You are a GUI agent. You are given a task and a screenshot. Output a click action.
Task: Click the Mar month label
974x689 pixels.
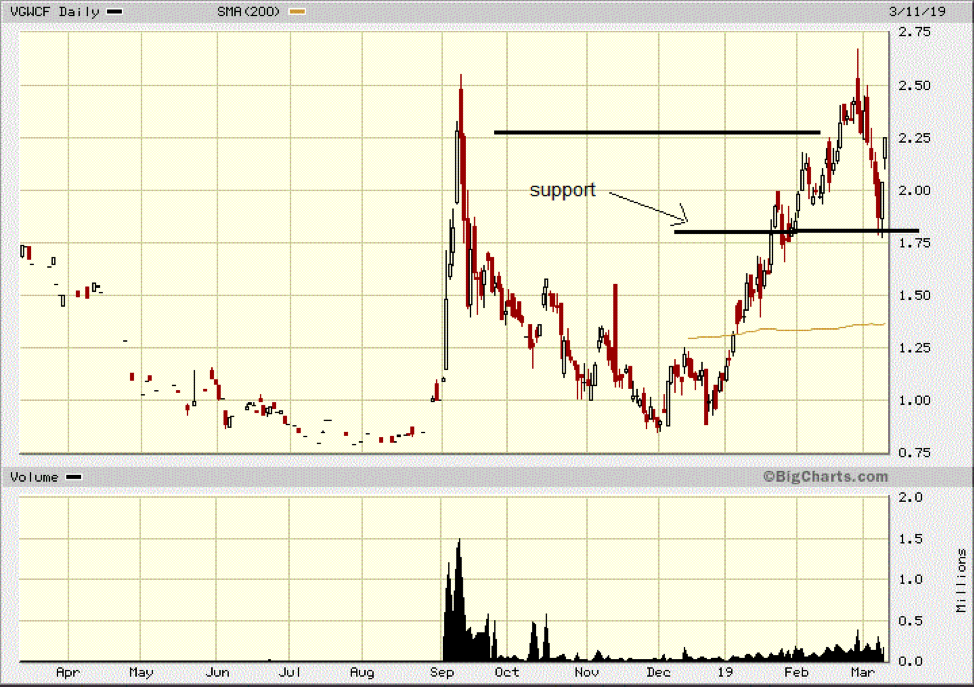point(863,673)
